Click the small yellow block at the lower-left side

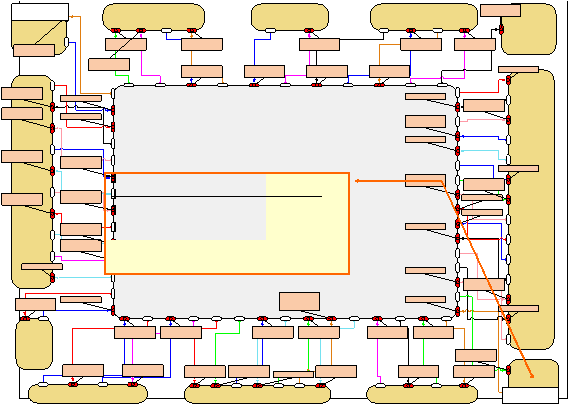(x=34, y=344)
